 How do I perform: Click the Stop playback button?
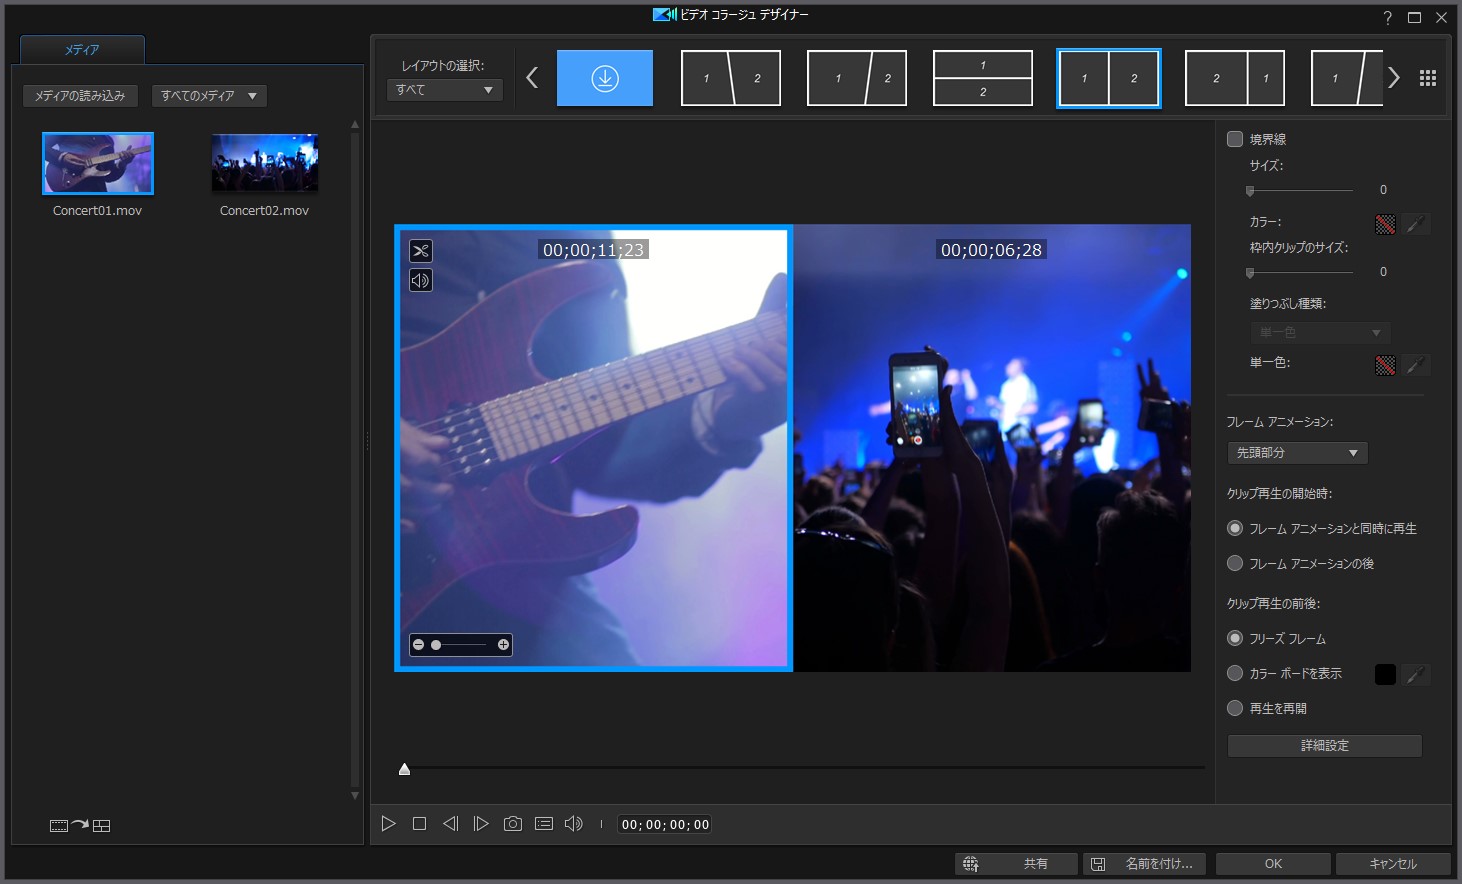tap(419, 824)
